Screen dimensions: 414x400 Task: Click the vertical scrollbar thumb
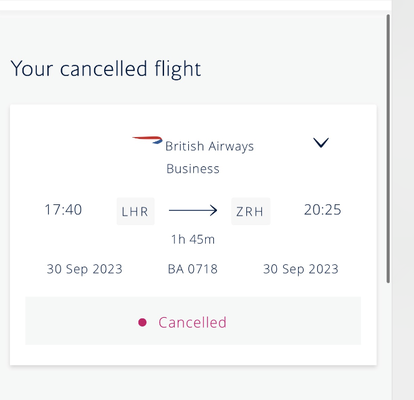point(388,149)
